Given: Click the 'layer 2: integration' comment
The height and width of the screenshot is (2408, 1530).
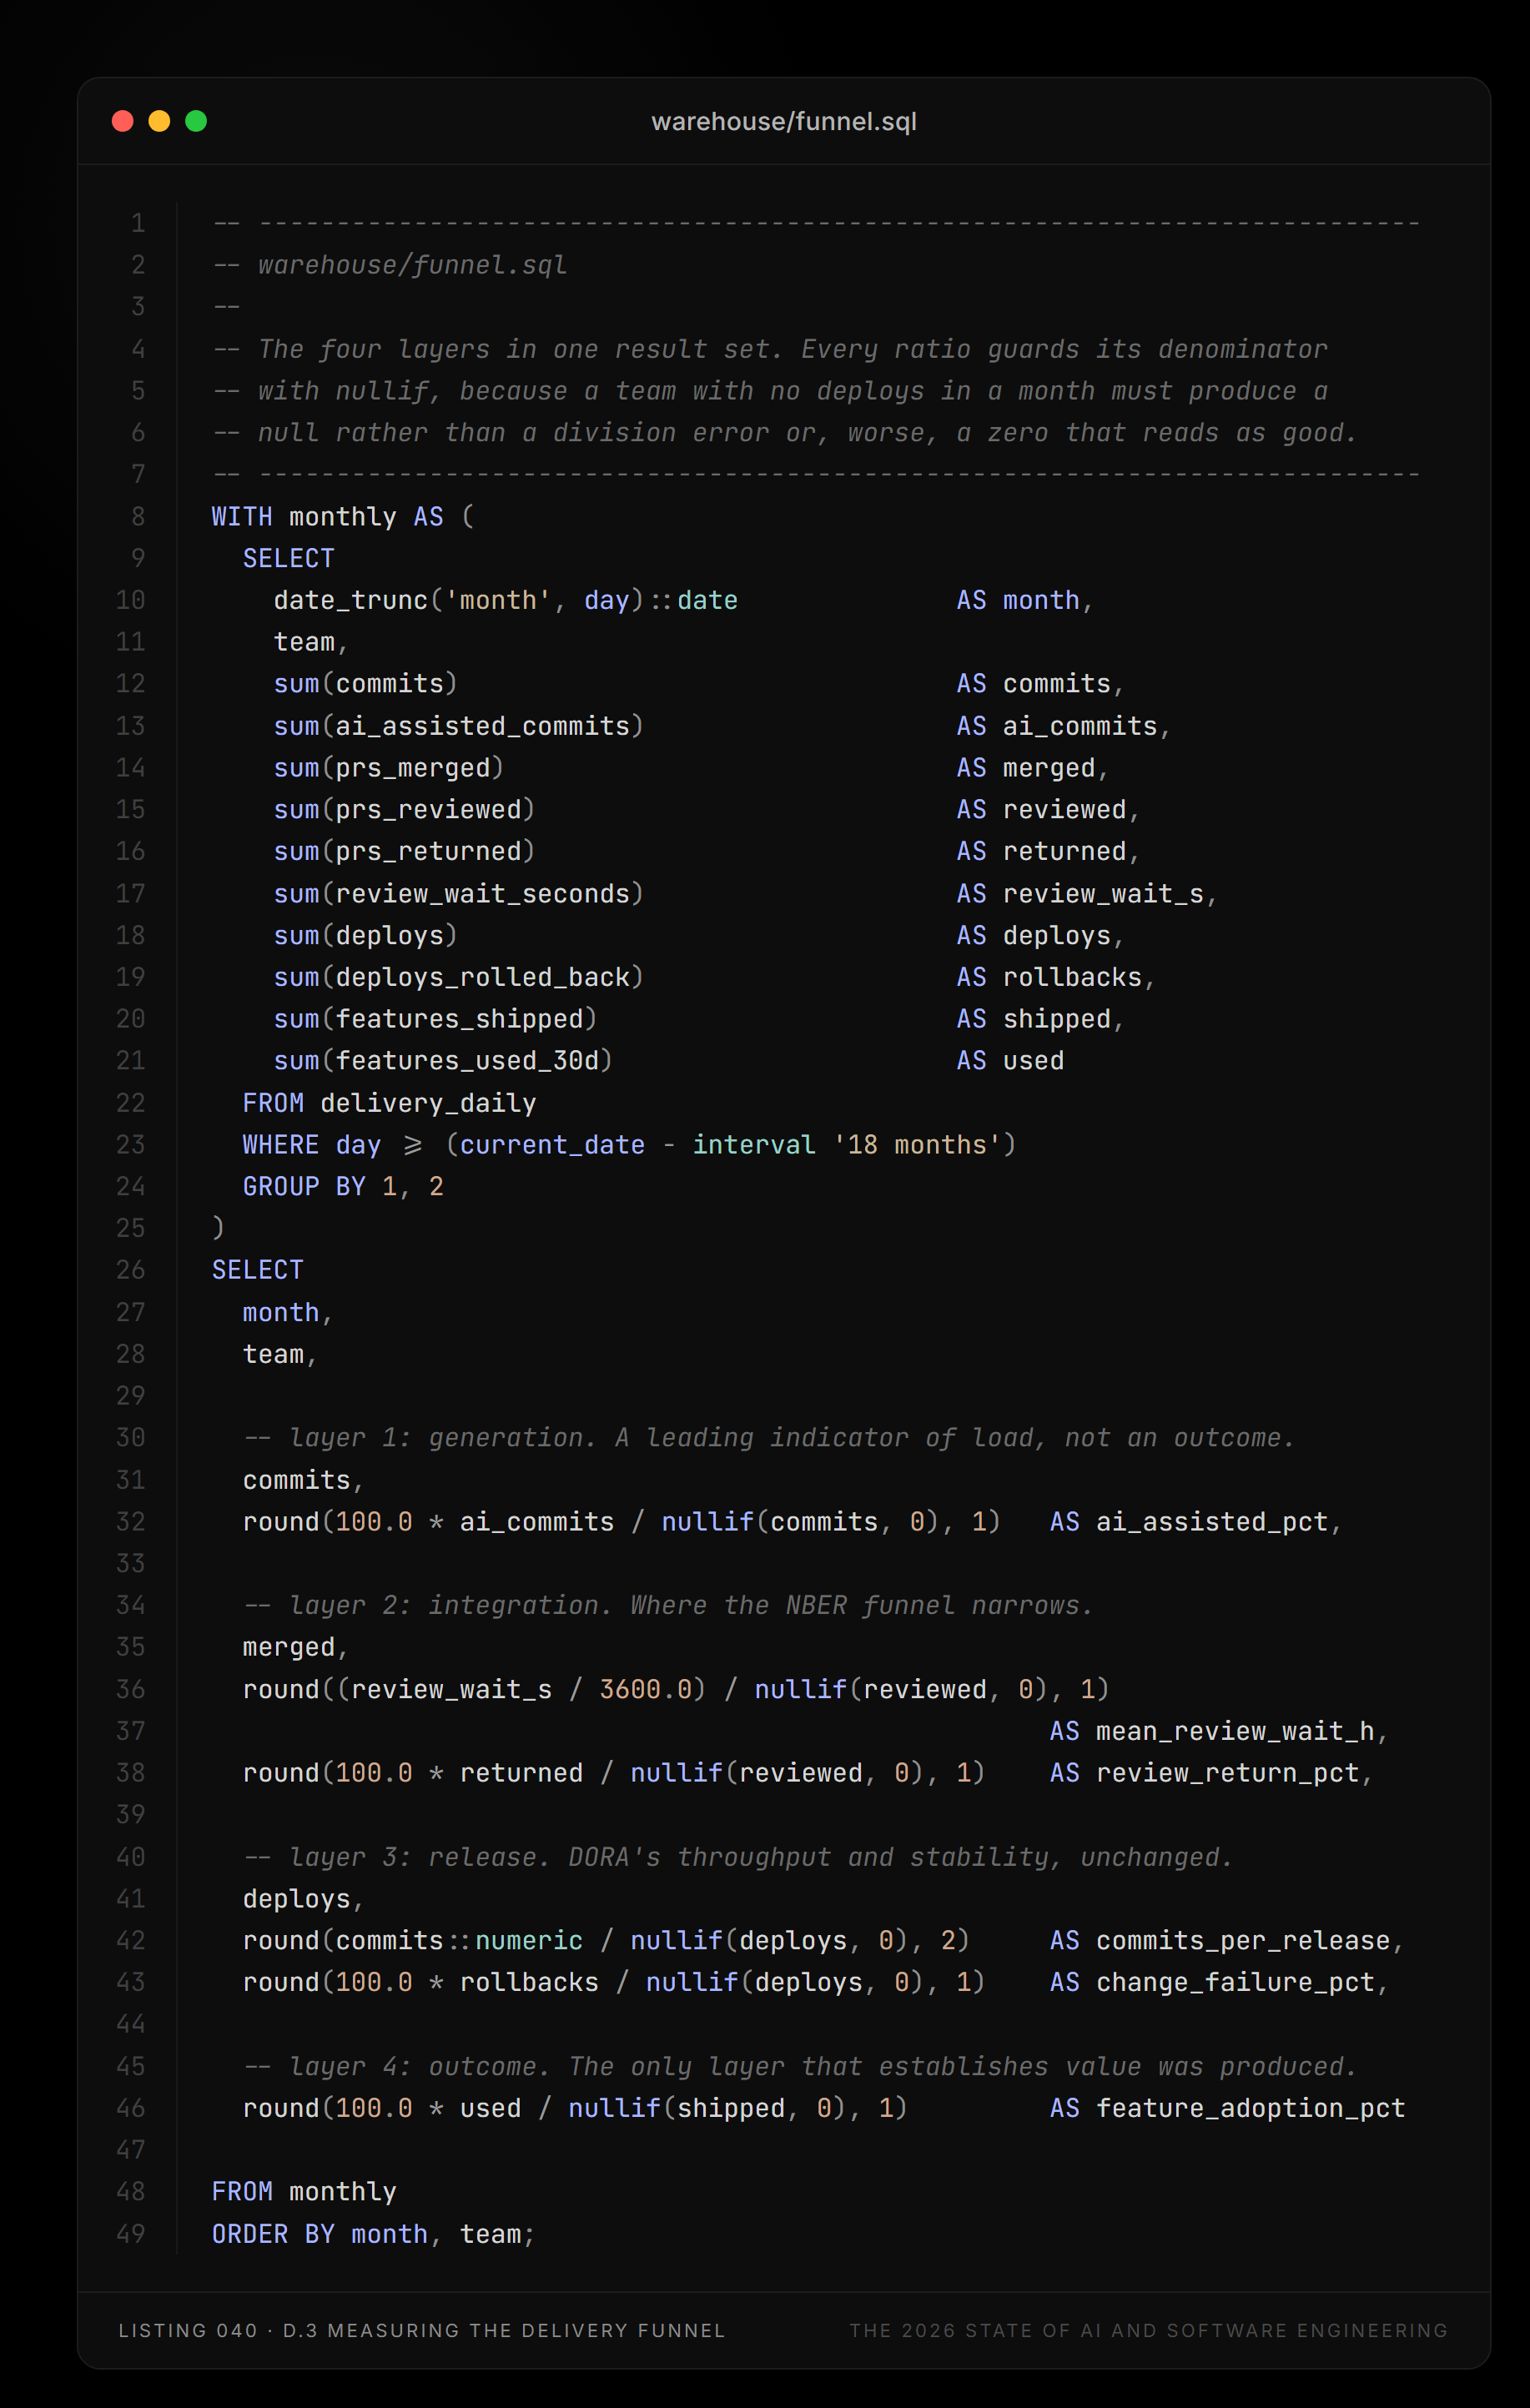Looking at the screenshot, I should pyautogui.click(x=669, y=1606).
